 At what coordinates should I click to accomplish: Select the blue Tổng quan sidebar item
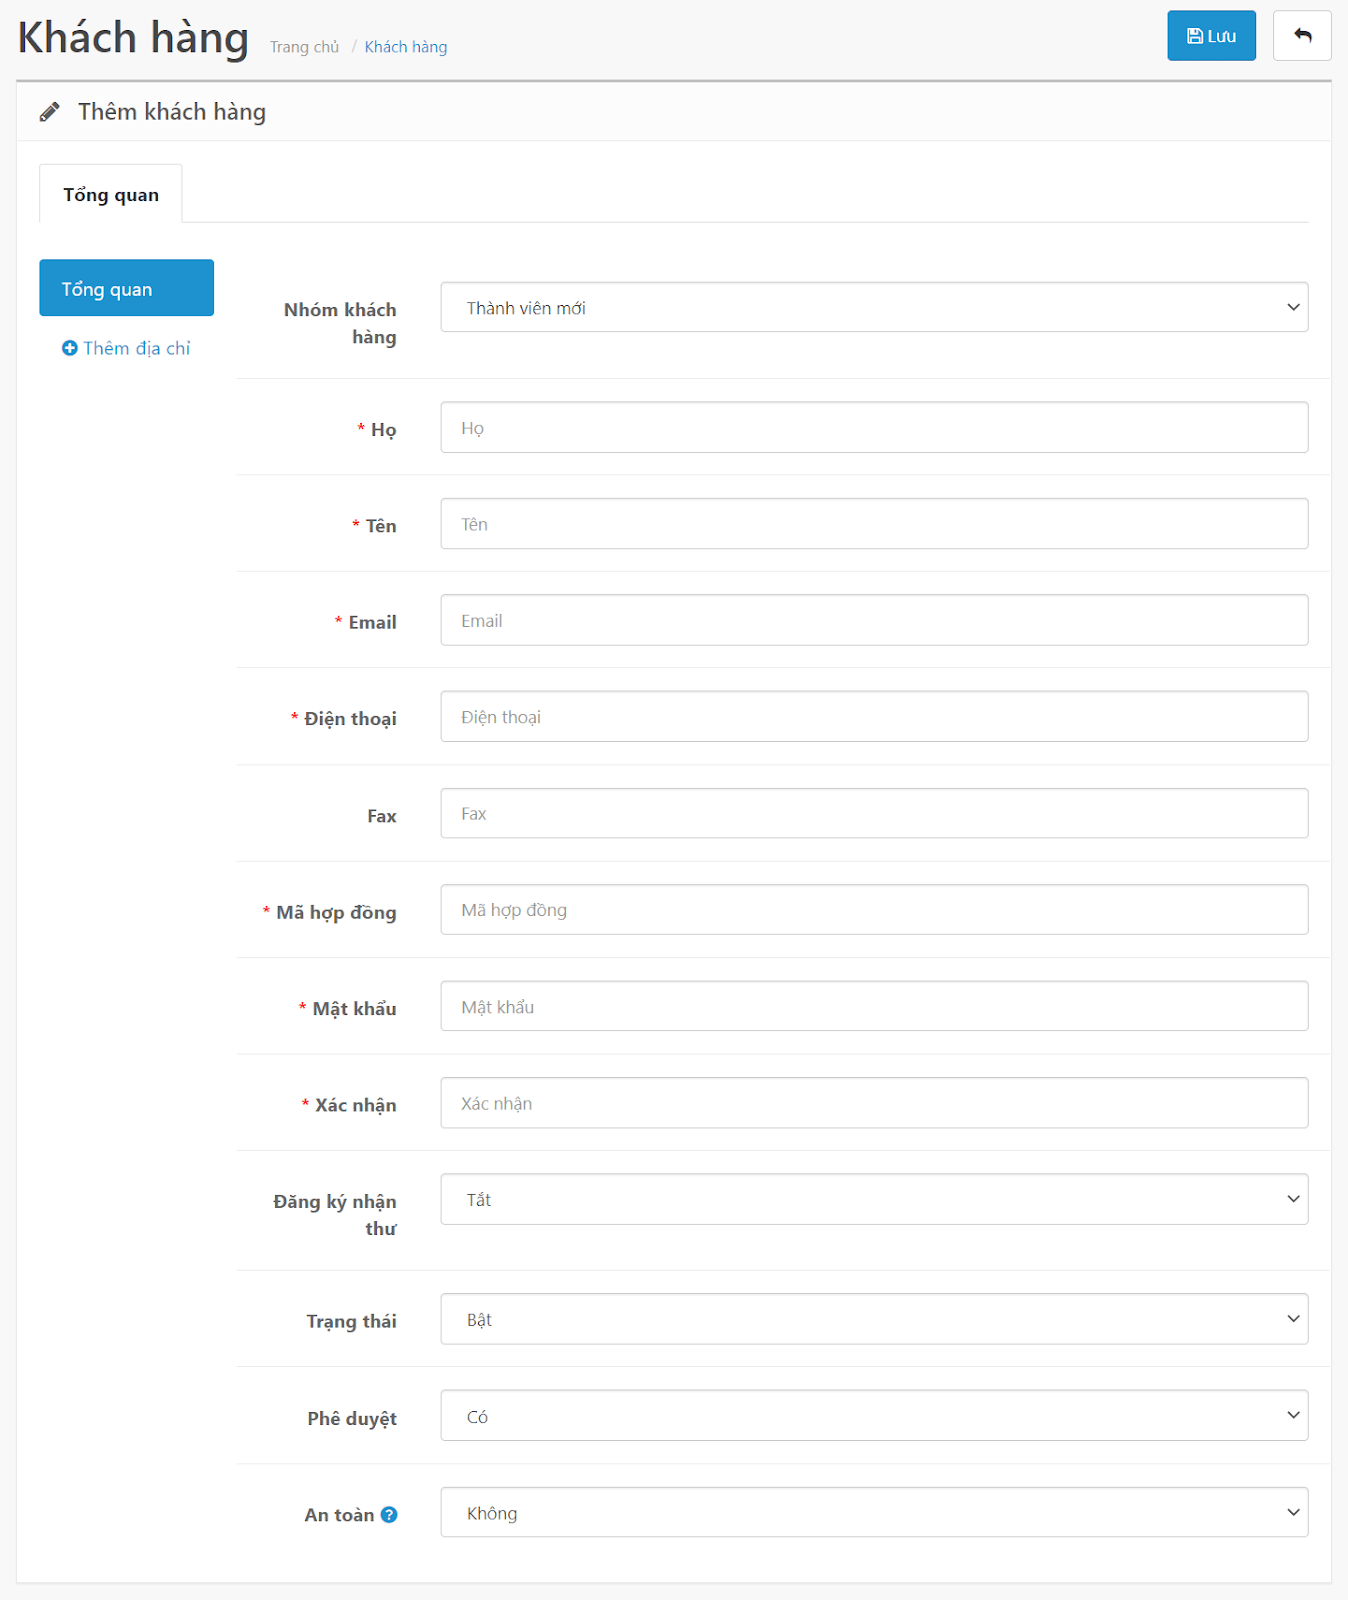click(x=126, y=289)
